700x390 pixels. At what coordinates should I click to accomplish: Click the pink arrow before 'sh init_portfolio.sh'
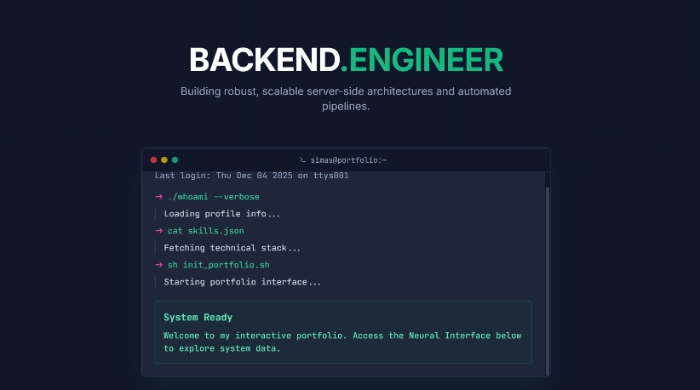158,265
